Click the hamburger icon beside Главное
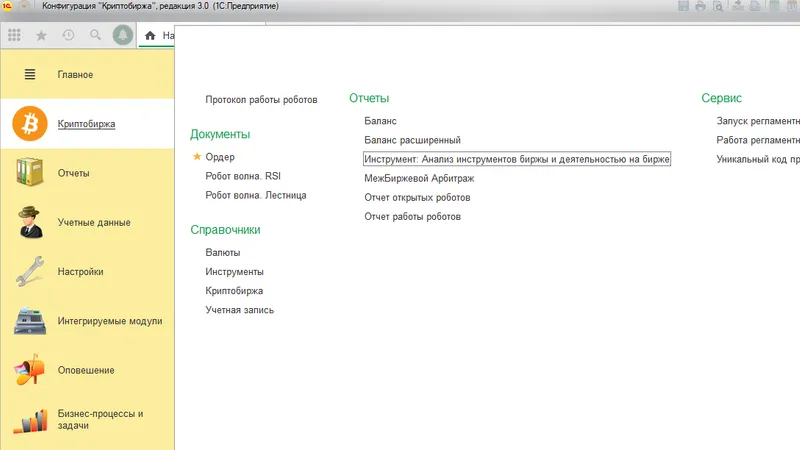Image resolution: width=800 pixels, height=450 pixels. click(x=30, y=74)
